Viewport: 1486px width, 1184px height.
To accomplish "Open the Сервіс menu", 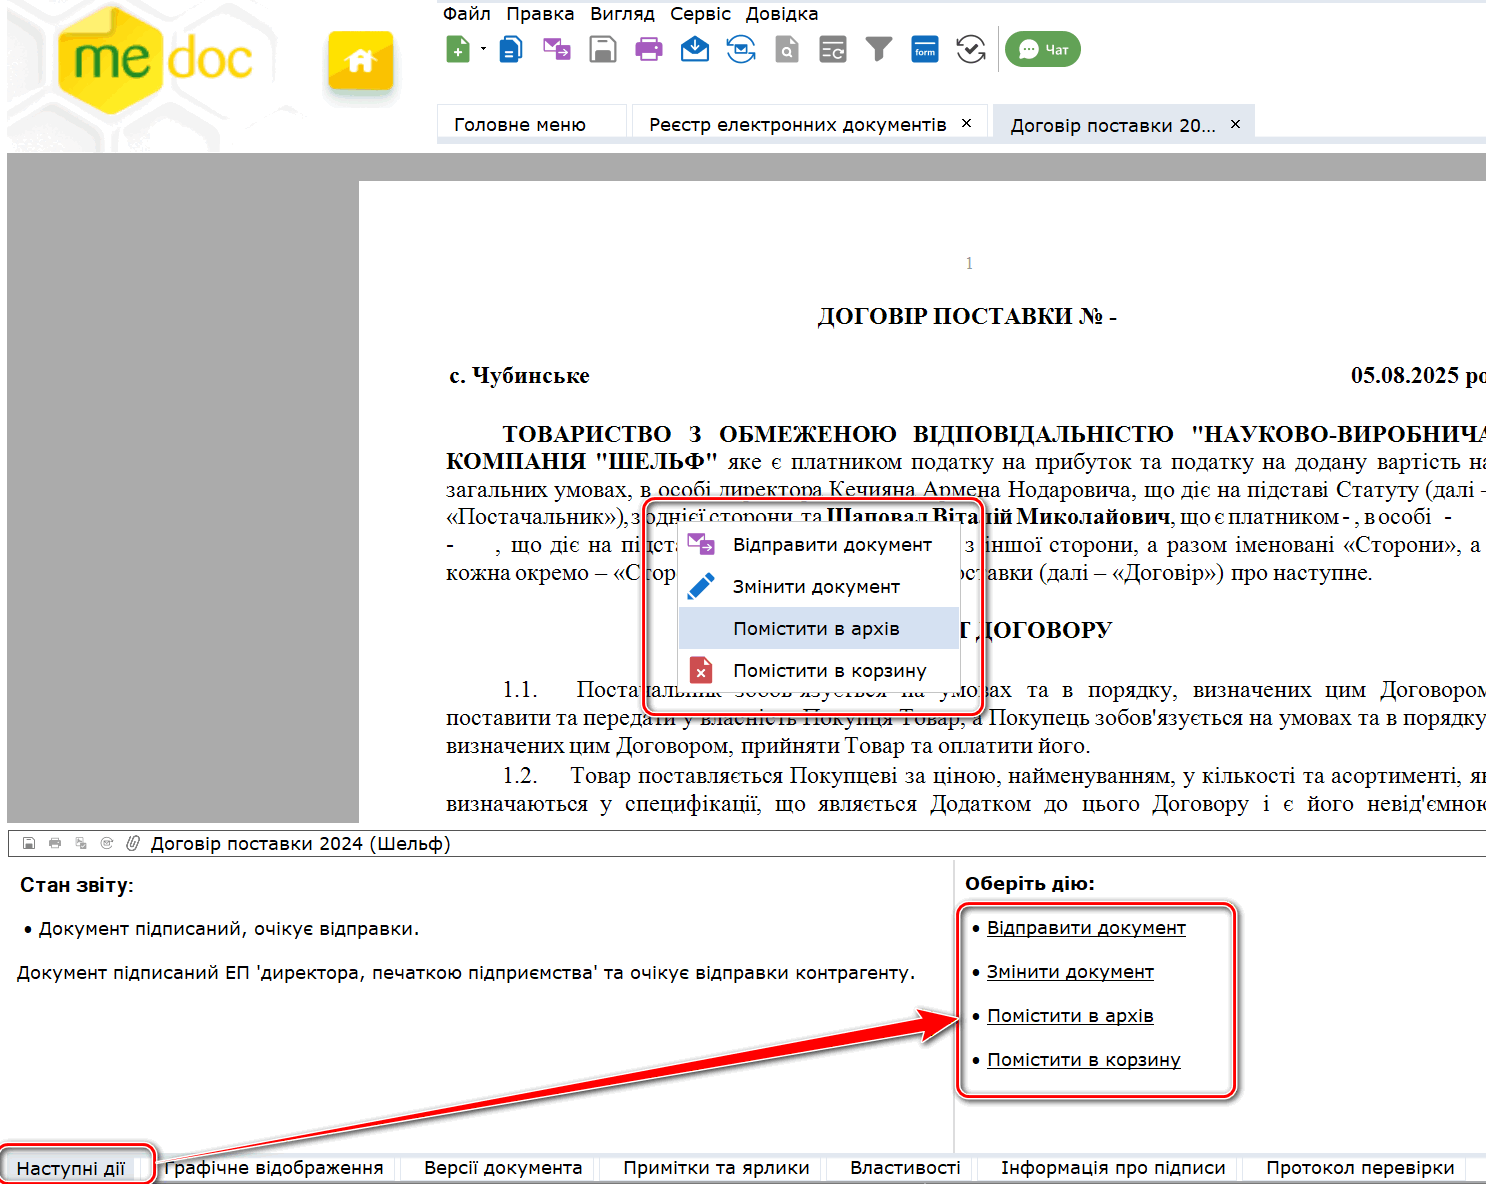I will point(700,14).
